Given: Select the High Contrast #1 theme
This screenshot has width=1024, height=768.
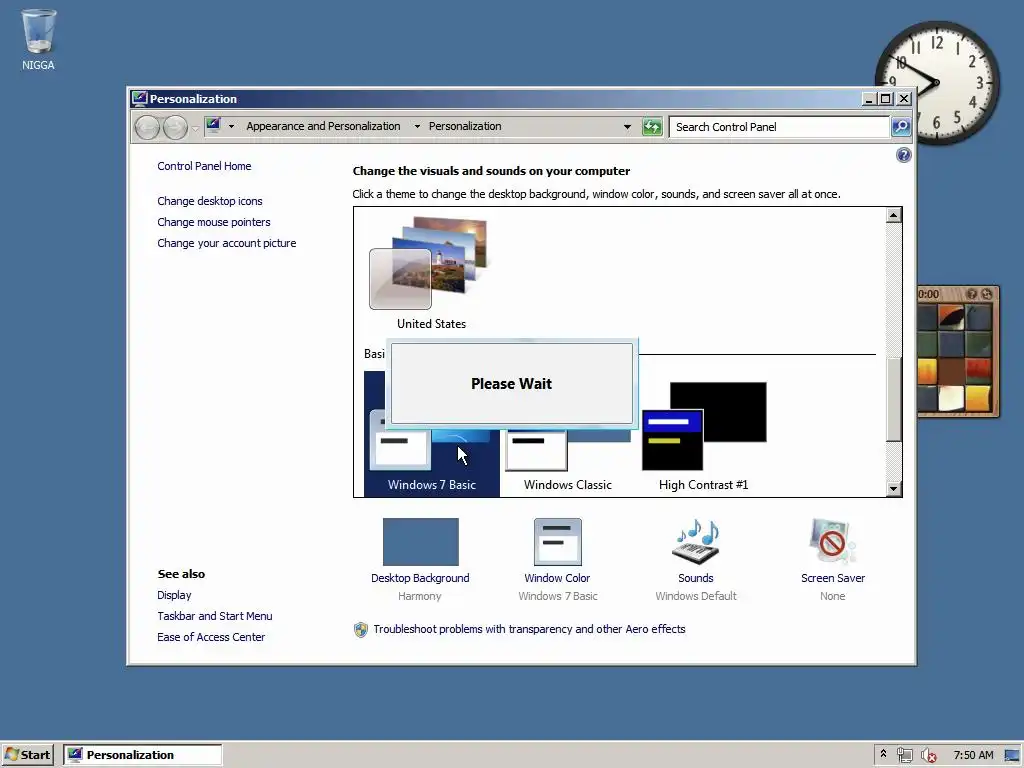Looking at the screenshot, I should [703, 434].
